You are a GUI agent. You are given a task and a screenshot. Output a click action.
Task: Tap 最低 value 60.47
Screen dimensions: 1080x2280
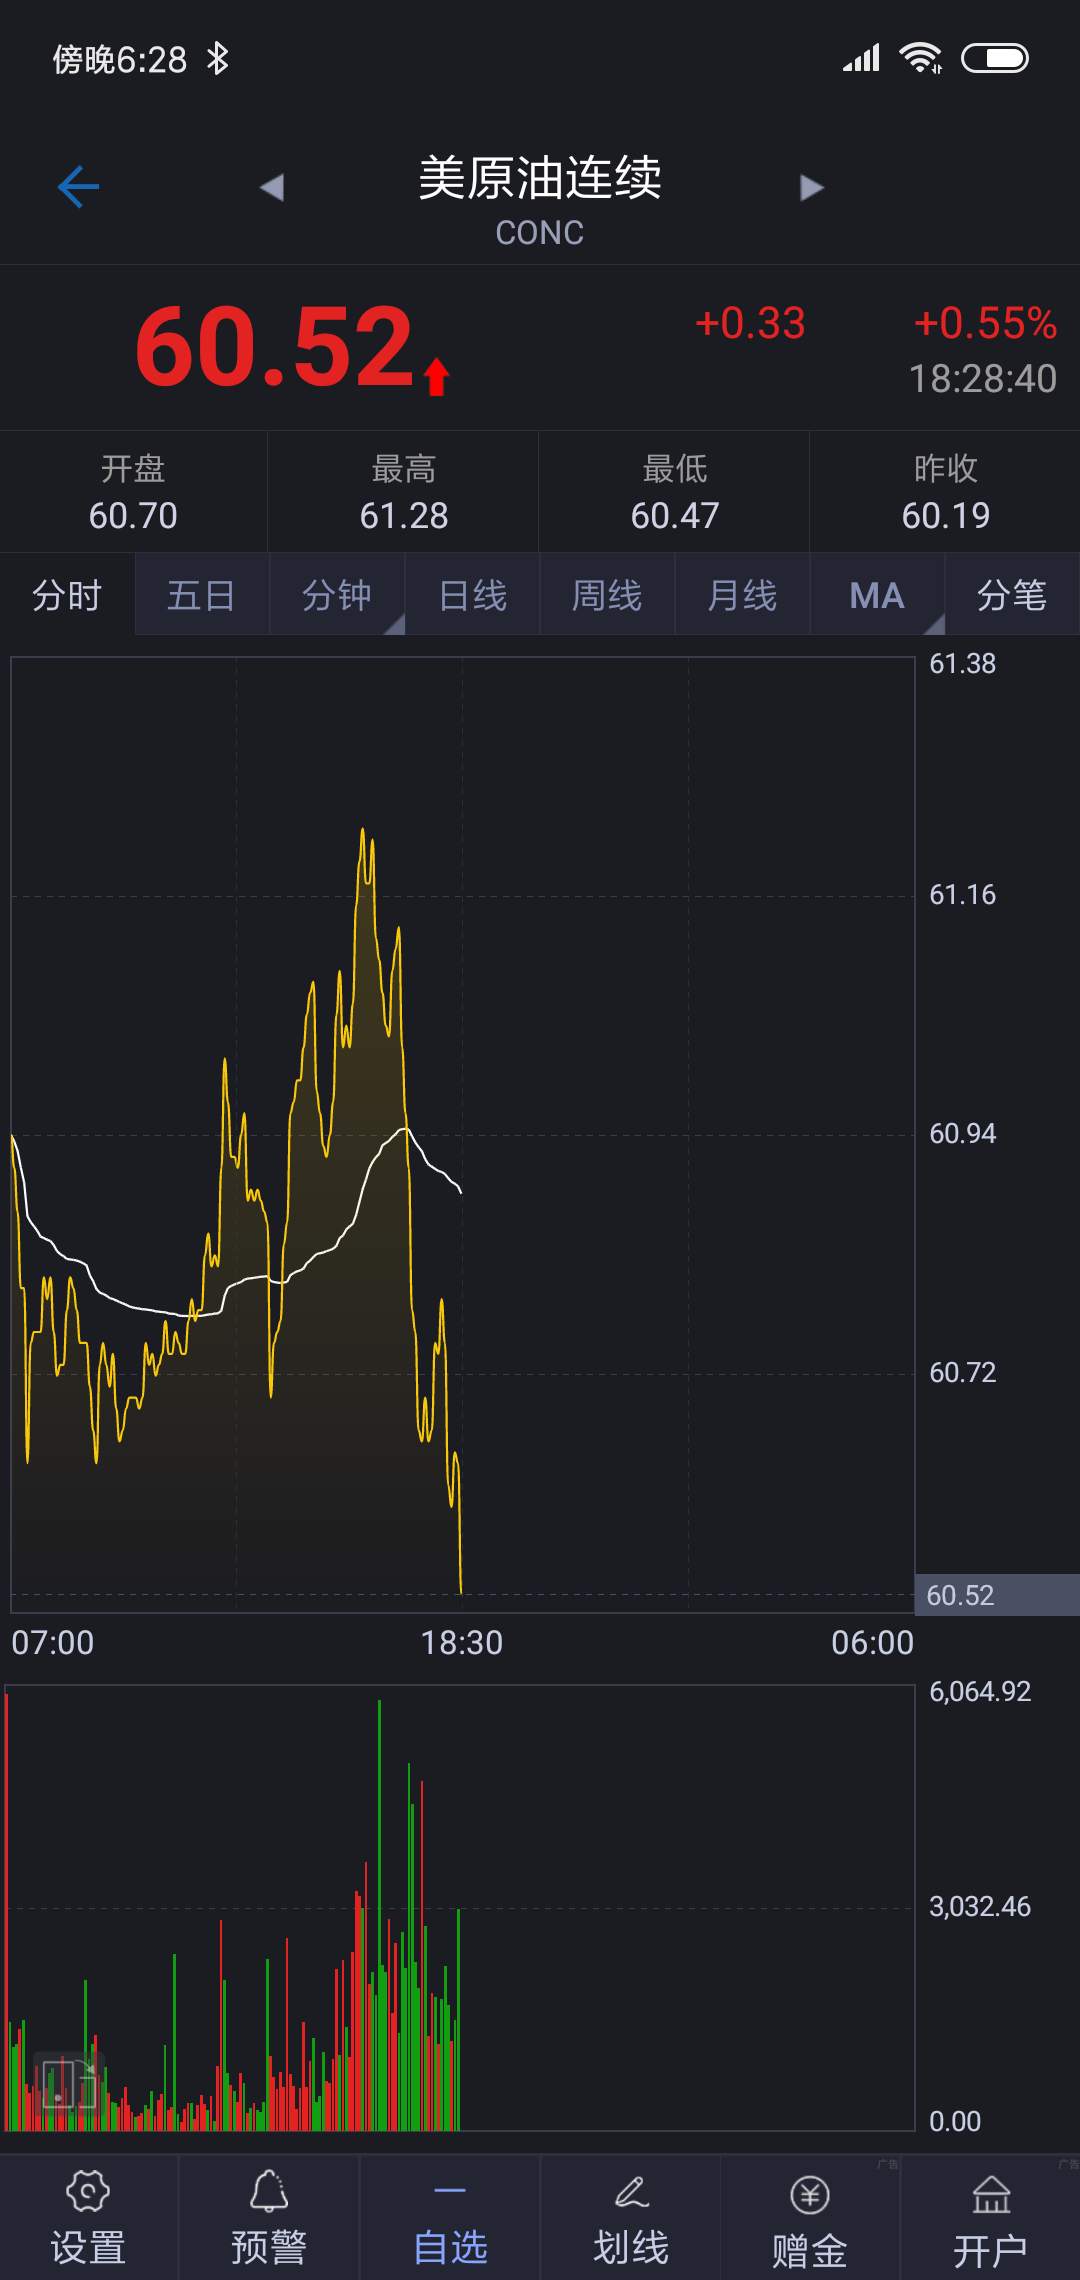click(675, 516)
